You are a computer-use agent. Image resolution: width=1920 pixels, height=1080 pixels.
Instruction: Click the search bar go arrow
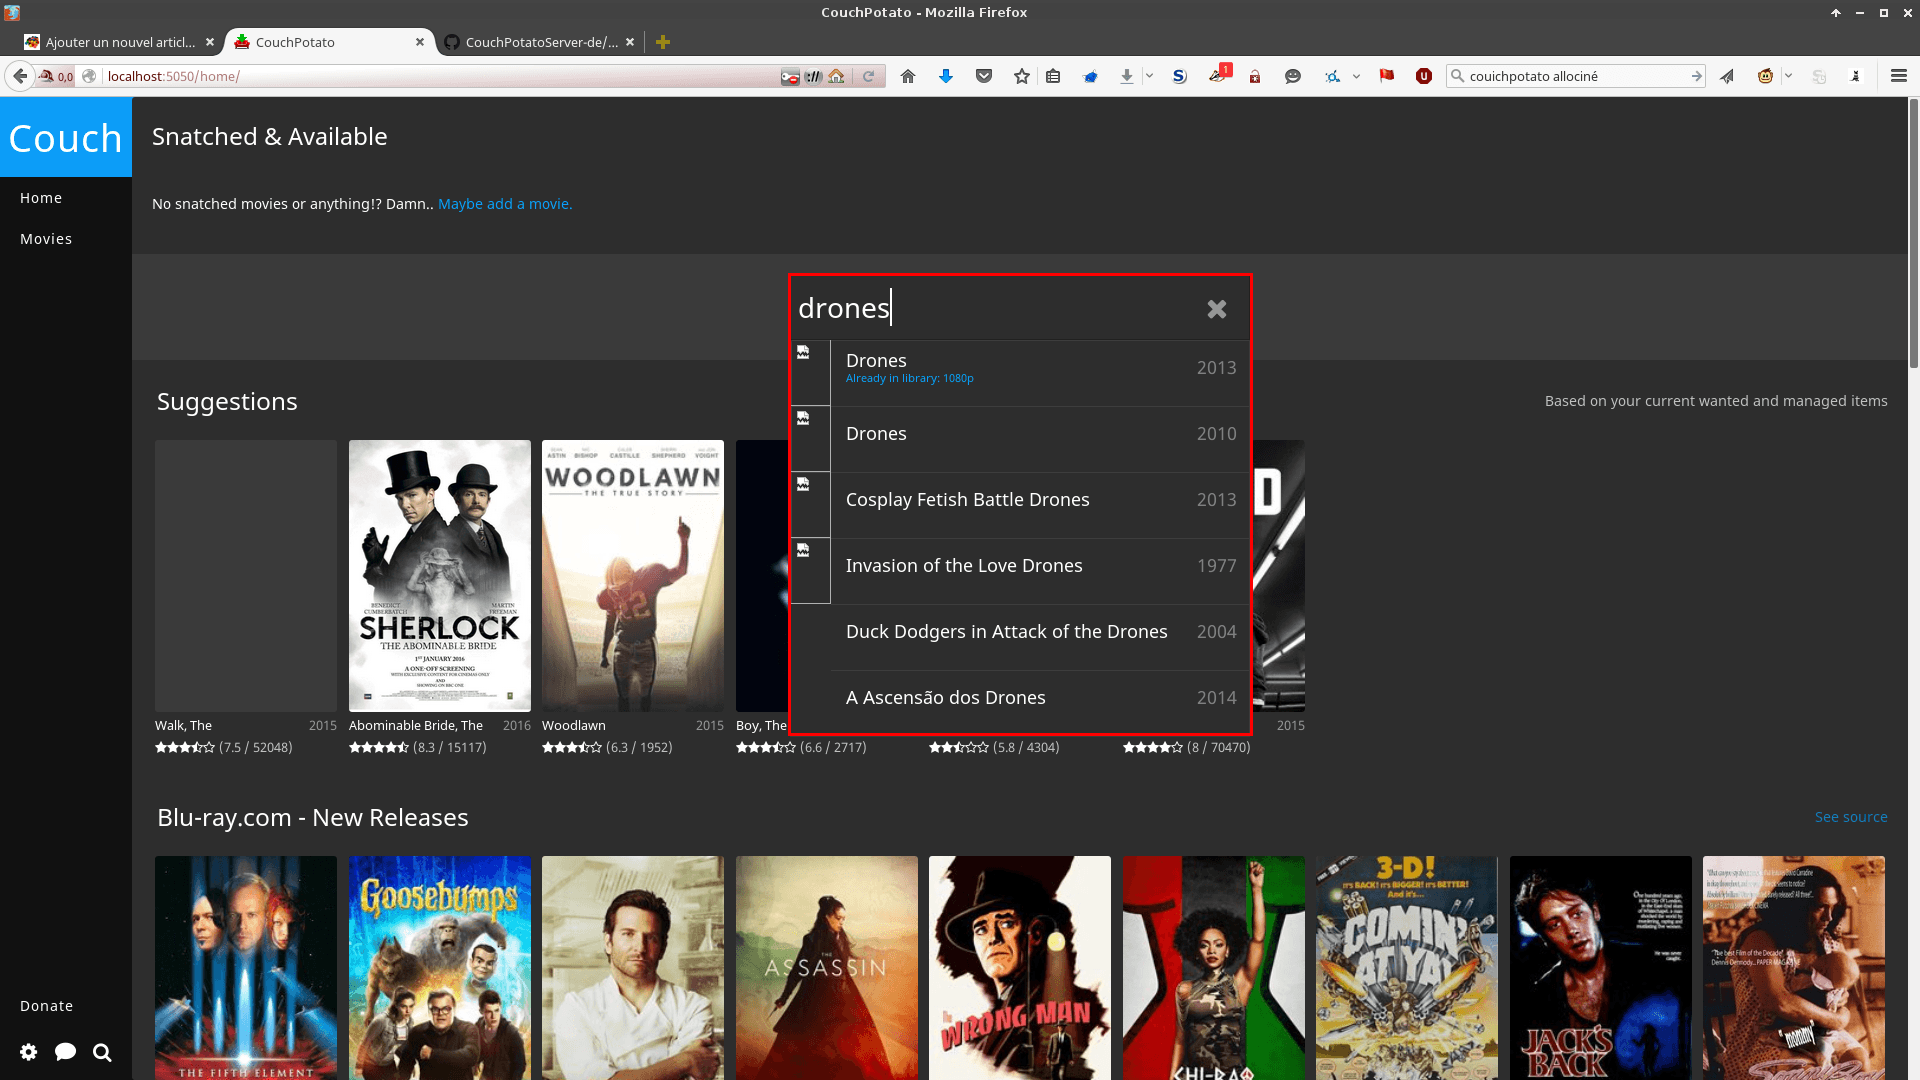point(1697,76)
